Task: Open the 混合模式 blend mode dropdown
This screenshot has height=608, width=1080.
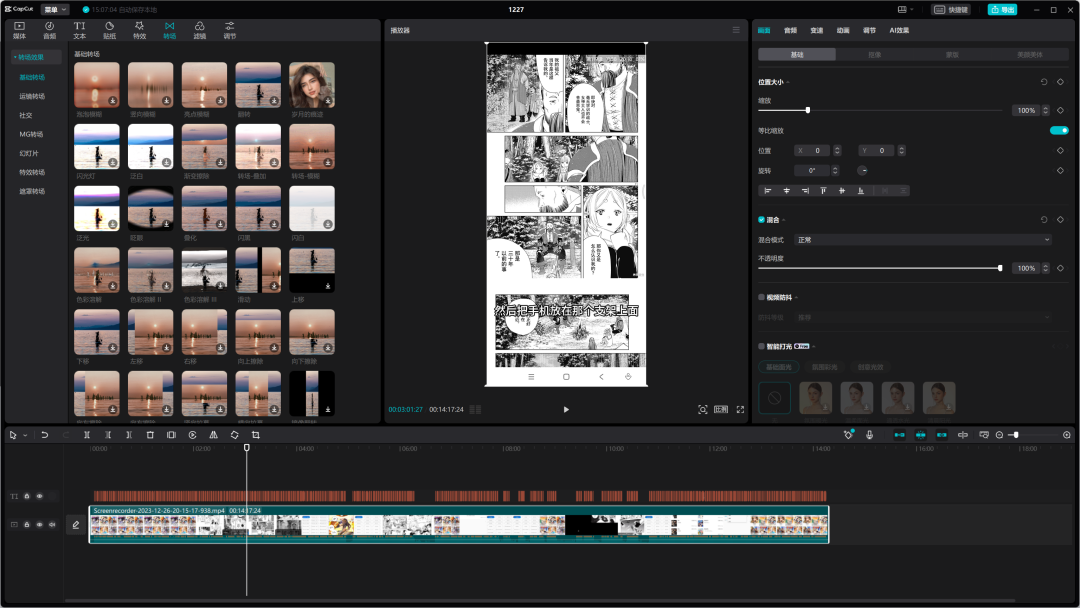Action: [923, 240]
